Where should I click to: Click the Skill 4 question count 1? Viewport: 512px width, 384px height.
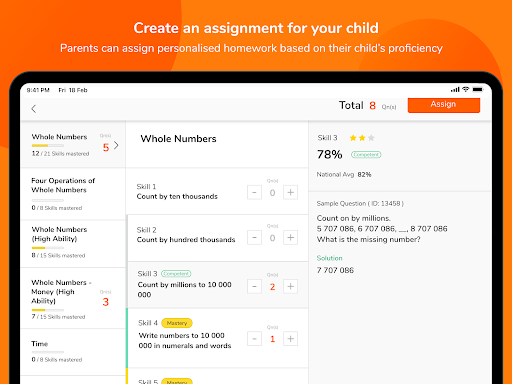click(272, 339)
